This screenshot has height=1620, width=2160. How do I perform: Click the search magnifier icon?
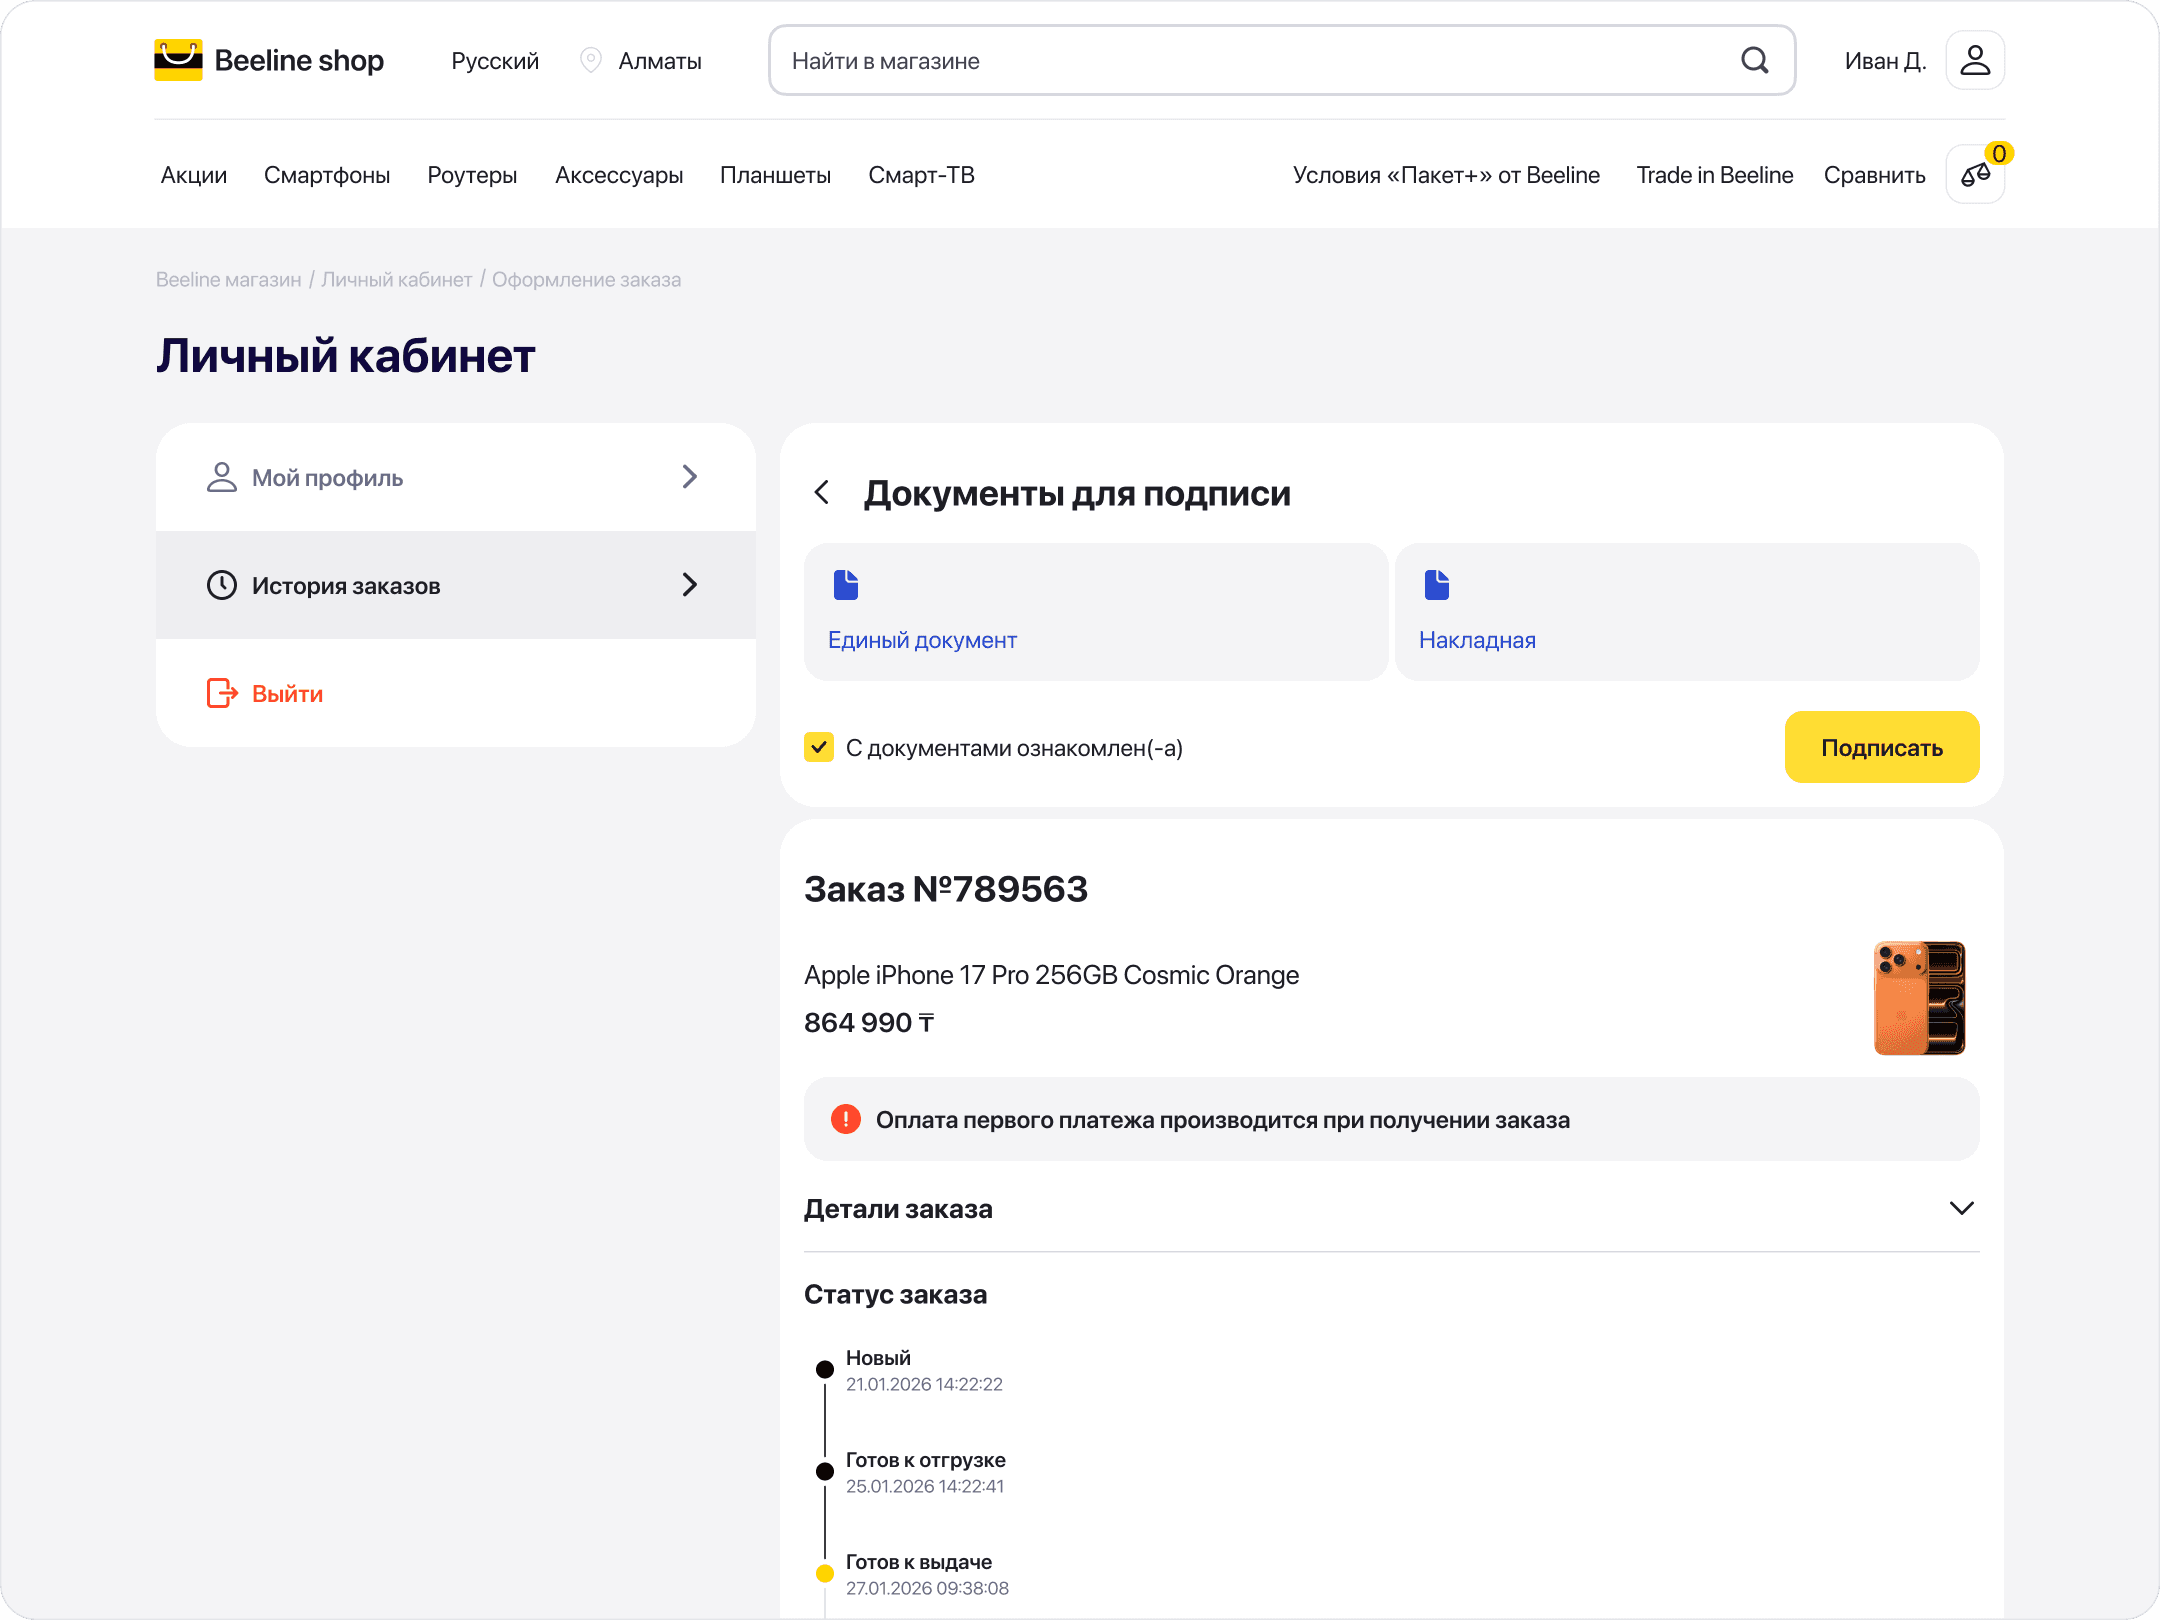pyautogui.click(x=1755, y=60)
